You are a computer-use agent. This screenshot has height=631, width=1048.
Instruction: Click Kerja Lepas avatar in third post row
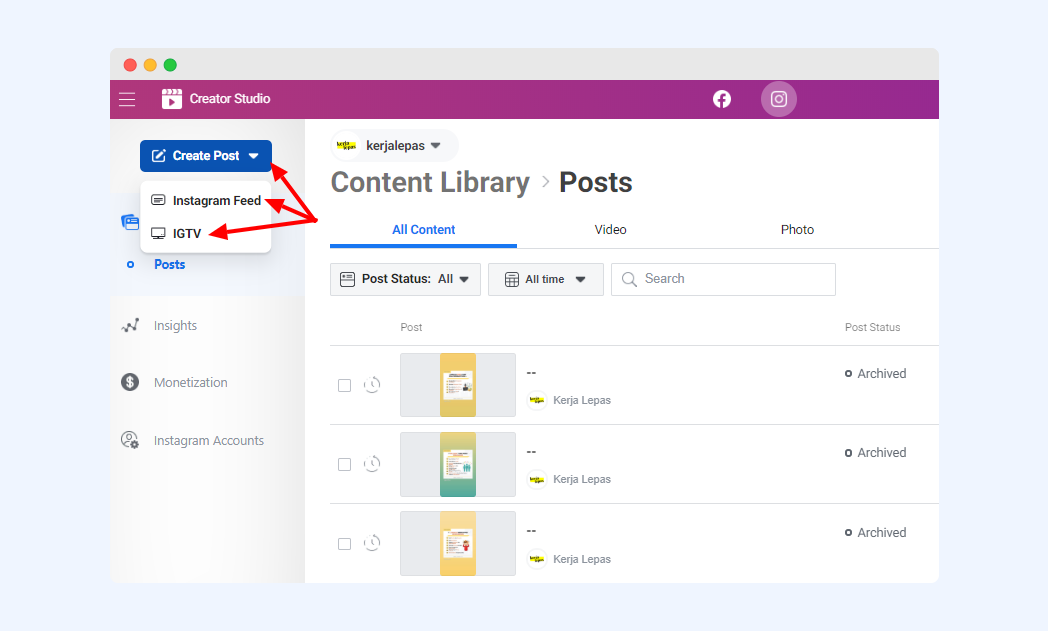pos(537,559)
